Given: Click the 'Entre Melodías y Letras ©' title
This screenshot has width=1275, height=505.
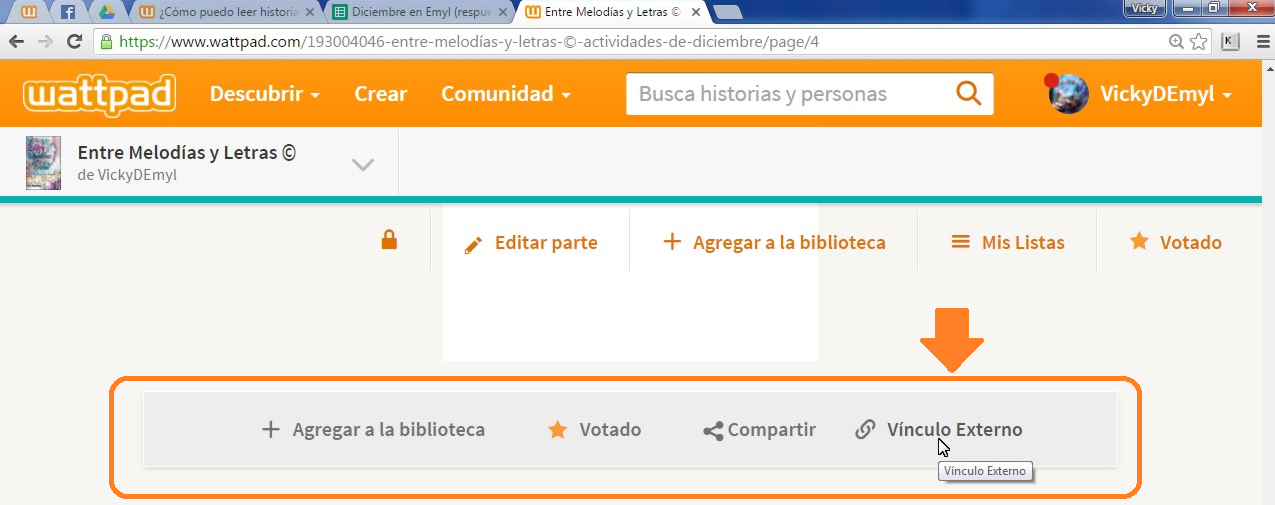Looking at the screenshot, I should (187, 153).
